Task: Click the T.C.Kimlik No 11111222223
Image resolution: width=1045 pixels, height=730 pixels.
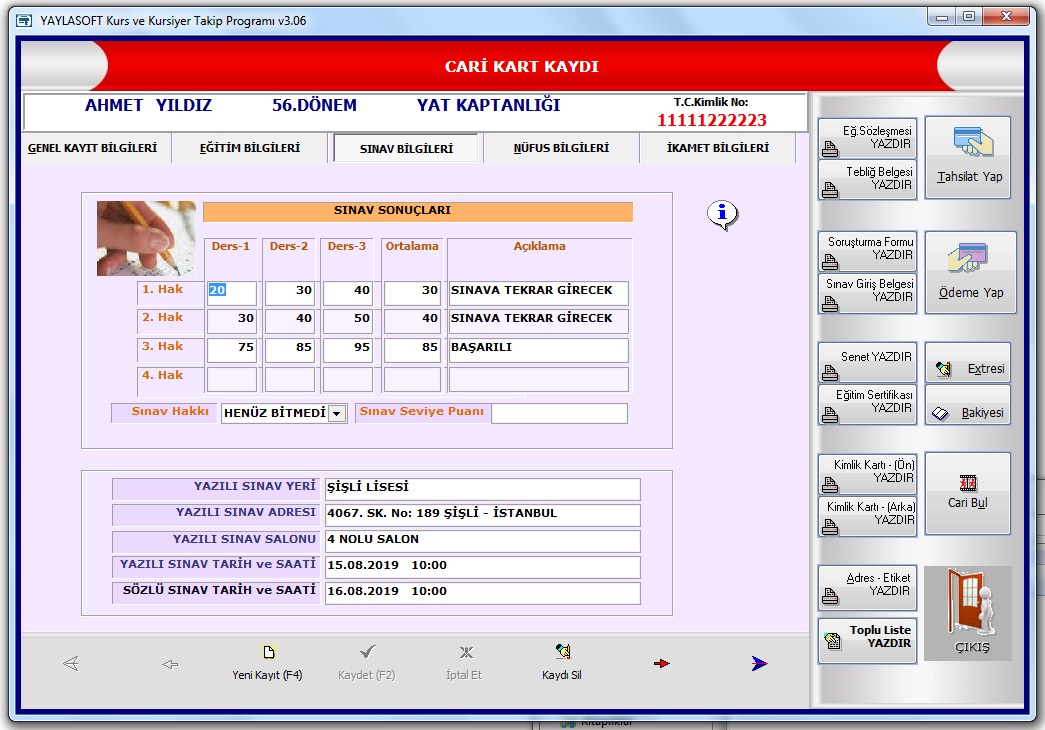Action: 712,120
